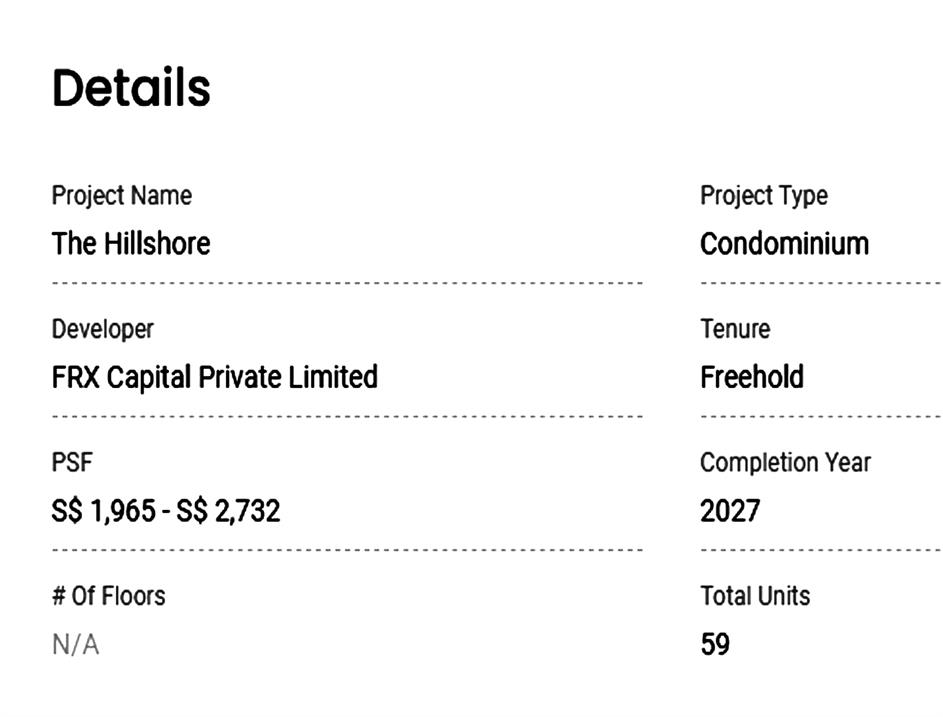Open the Condominium project type
The width and height of the screenshot is (943, 717).
pos(784,244)
